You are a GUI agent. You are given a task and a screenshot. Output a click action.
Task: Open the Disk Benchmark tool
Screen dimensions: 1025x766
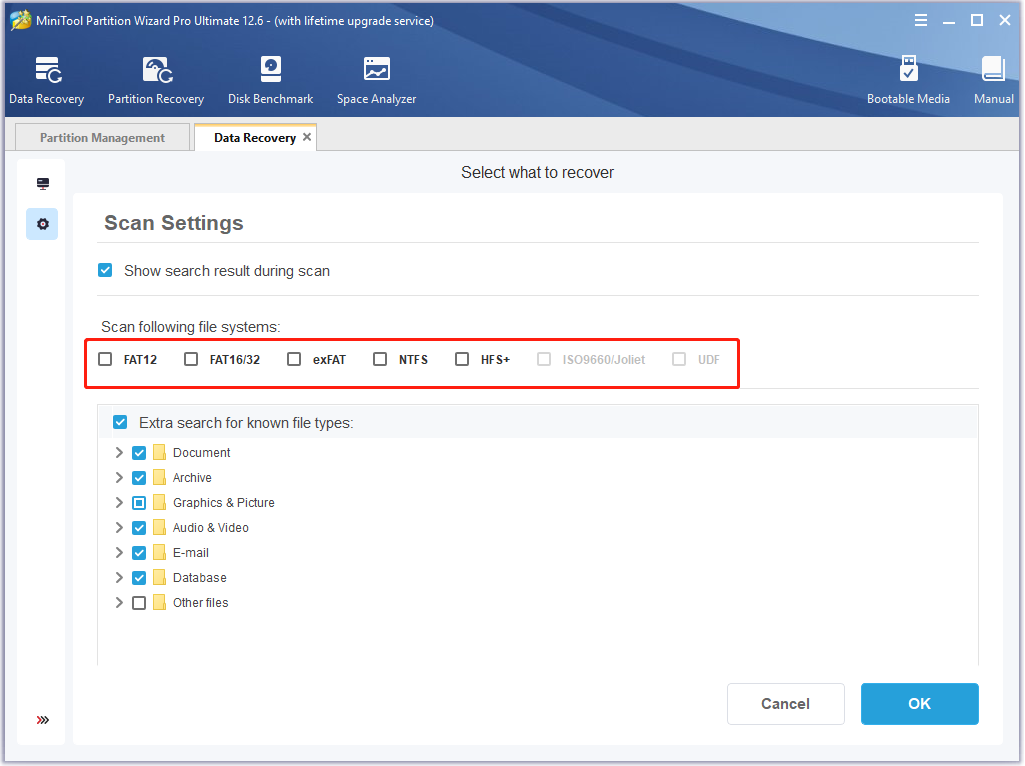(x=270, y=70)
